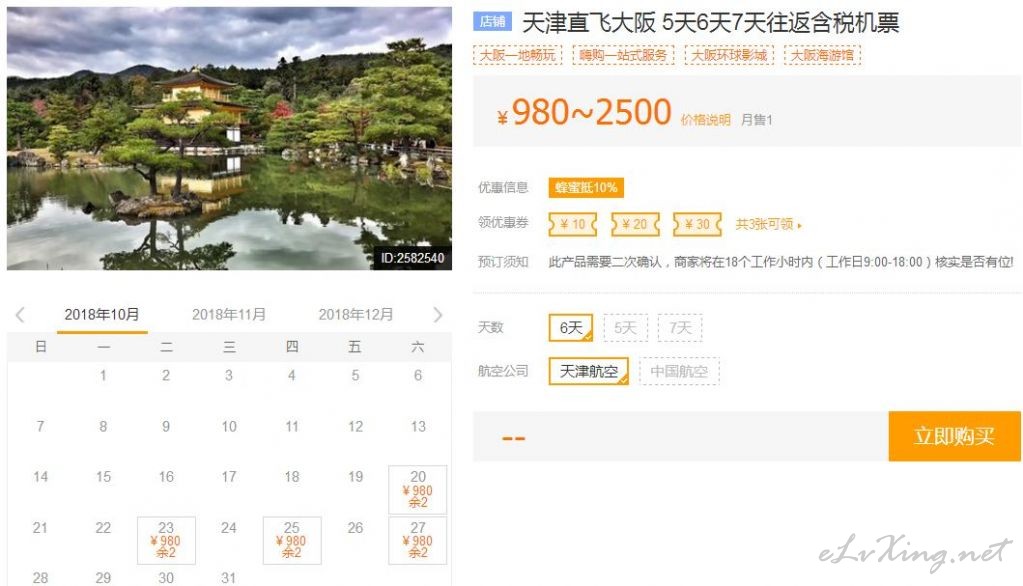Viewport: 1023px width, 586px height.
Task: Click the 大阪一地畅玩 tag
Action: [517, 55]
